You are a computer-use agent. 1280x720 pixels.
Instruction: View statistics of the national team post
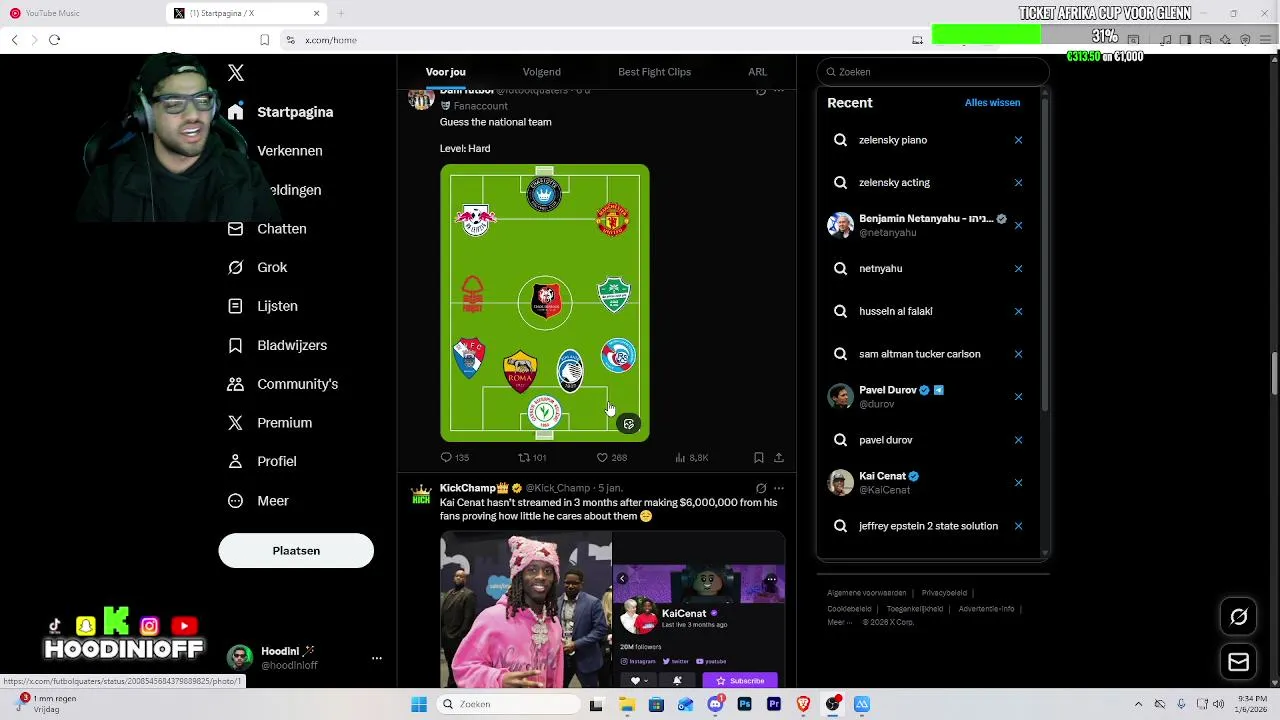pos(691,458)
